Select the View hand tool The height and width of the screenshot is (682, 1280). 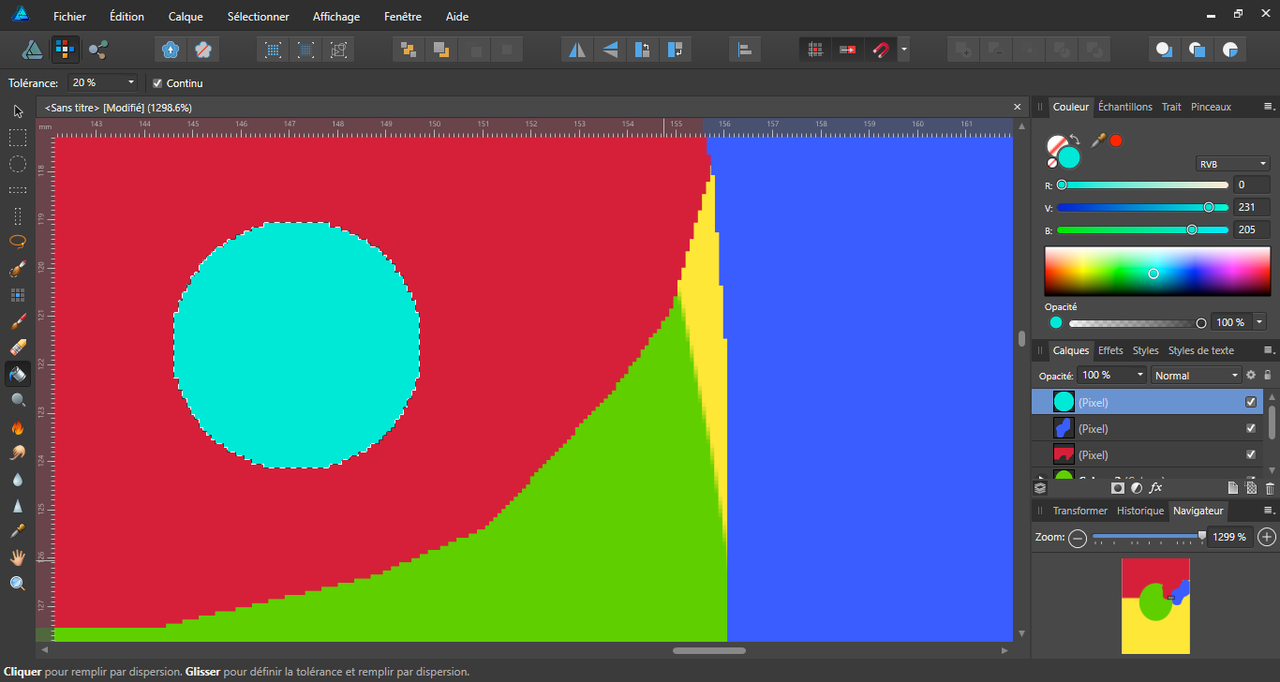pyautogui.click(x=17, y=557)
